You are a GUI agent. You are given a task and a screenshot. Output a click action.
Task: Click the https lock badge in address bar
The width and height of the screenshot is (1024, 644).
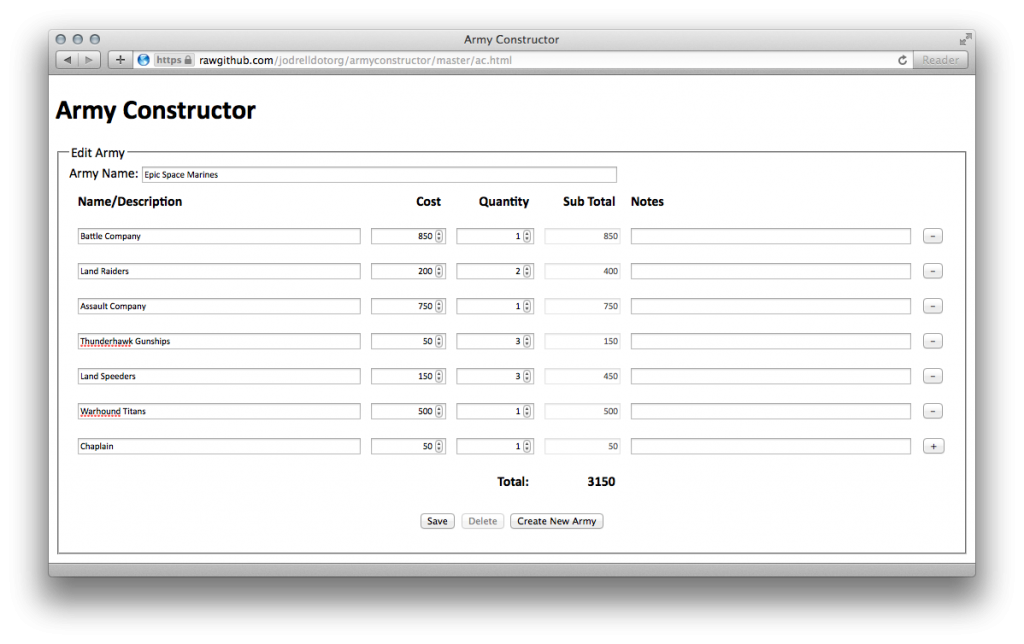(x=174, y=60)
